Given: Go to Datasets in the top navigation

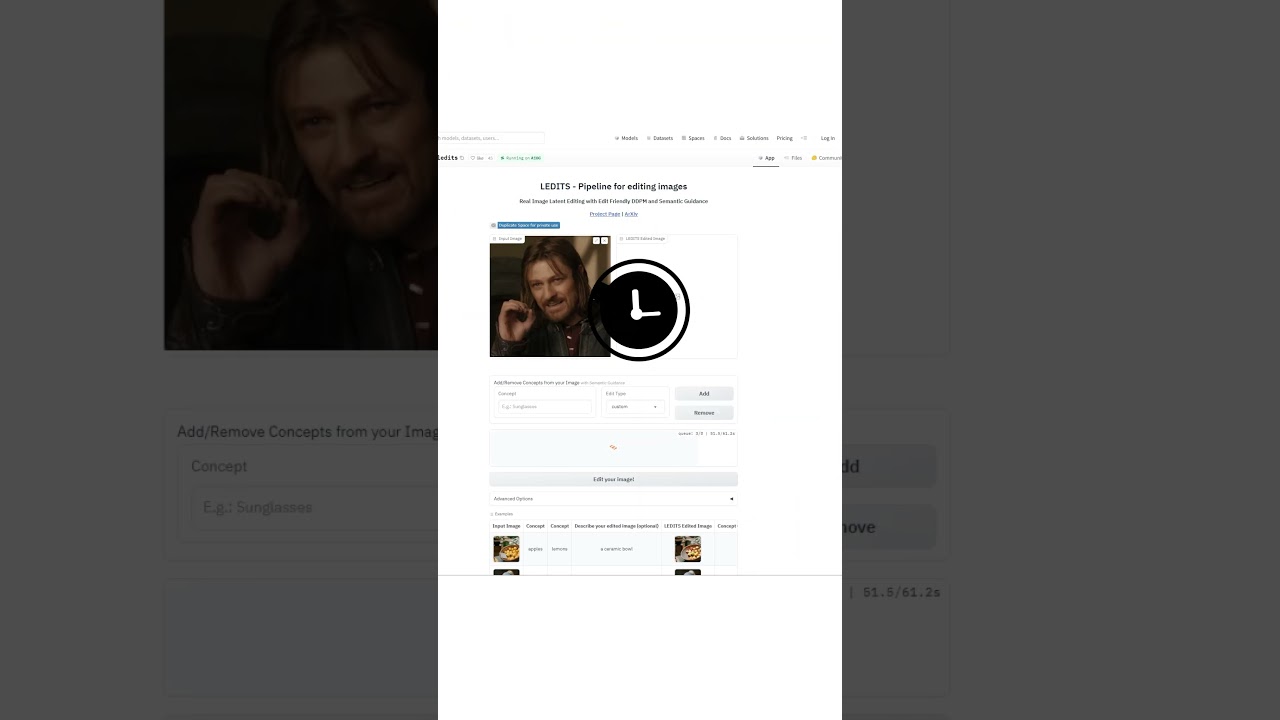Looking at the screenshot, I should (660, 138).
